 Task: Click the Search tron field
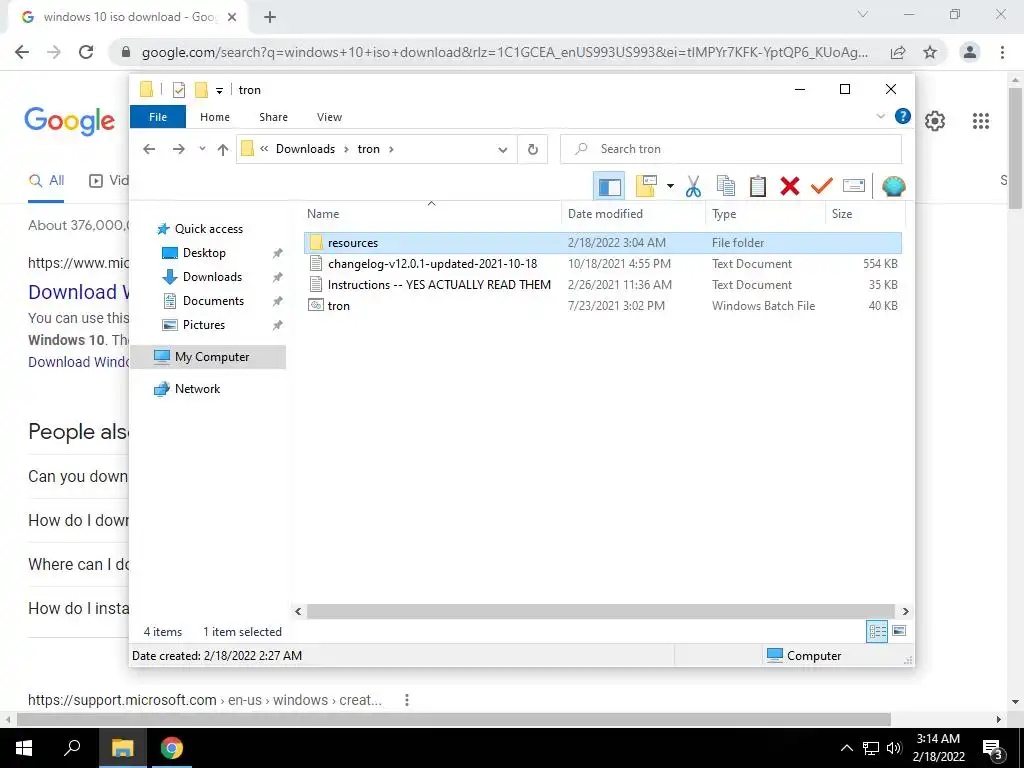731,149
